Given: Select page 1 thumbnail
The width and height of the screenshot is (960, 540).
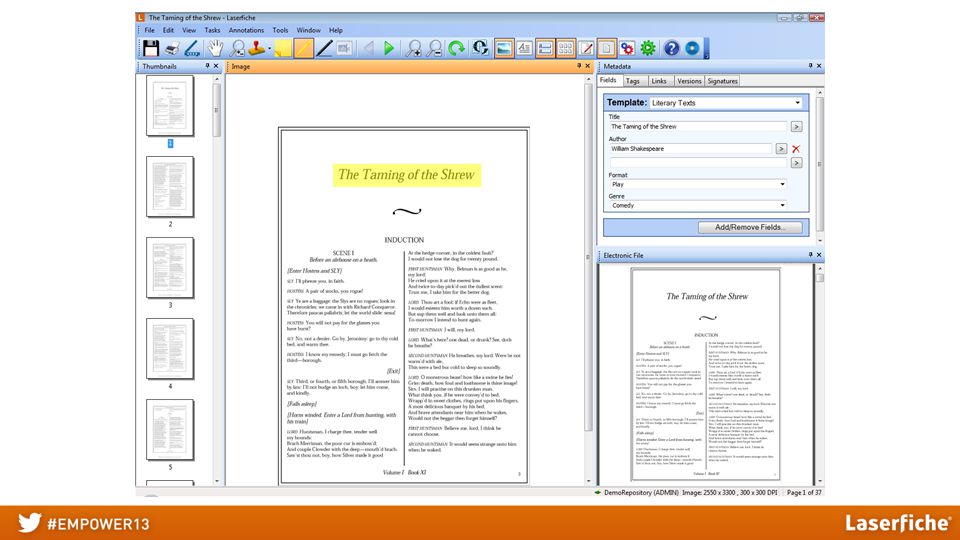Looking at the screenshot, I should [x=170, y=106].
